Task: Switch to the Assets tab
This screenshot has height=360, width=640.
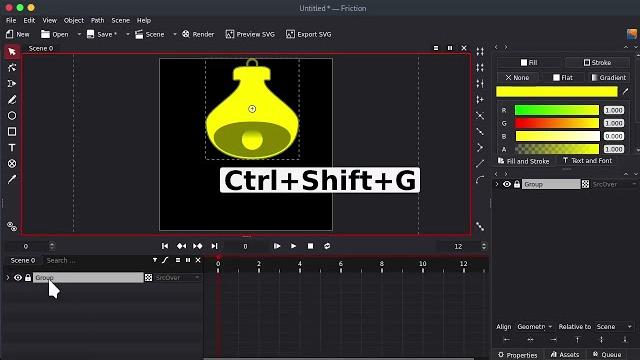Action: click(565, 355)
